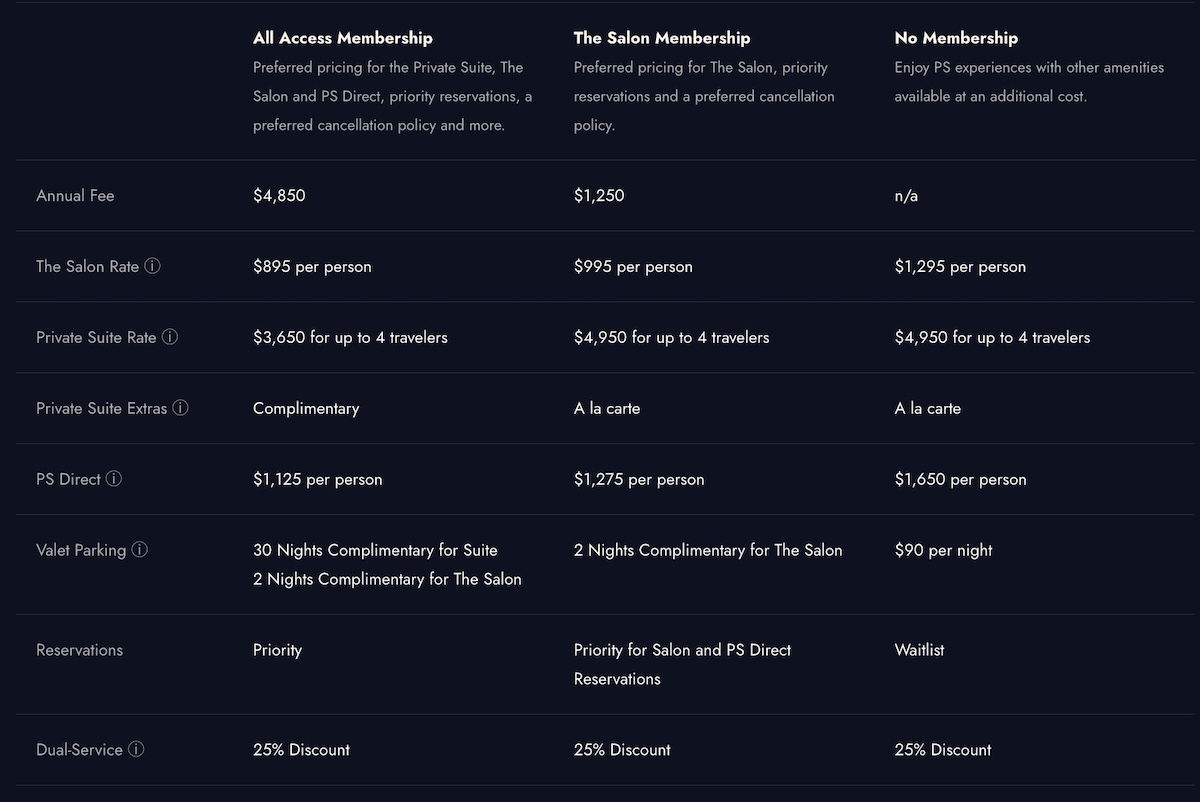This screenshot has width=1200, height=802.
Task: Click the Valet Parking info icon
Action: click(x=140, y=550)
